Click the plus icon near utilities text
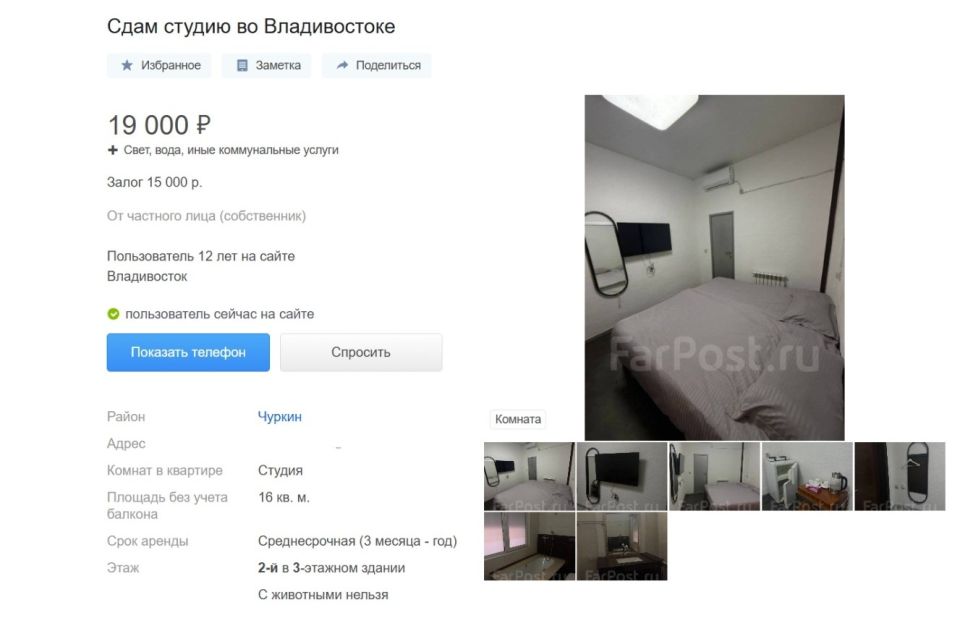 113,150
